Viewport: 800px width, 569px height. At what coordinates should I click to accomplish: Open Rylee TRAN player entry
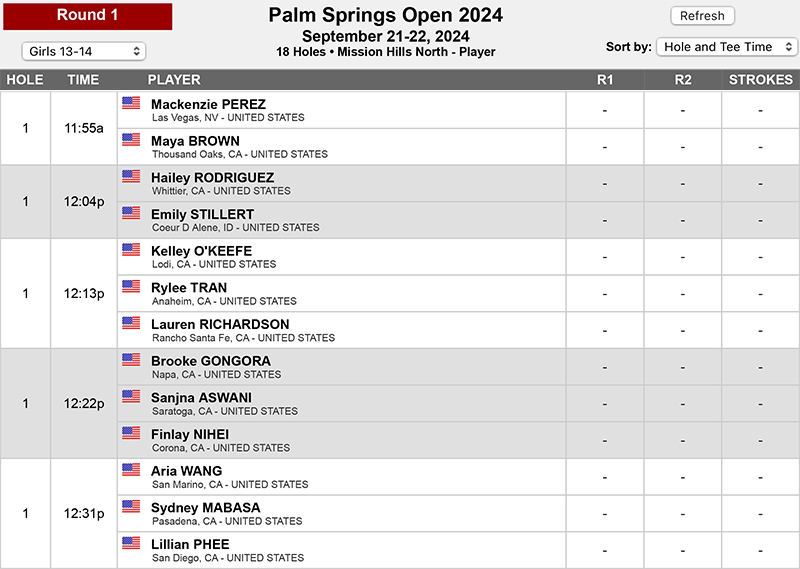click(x=189, y=288)
